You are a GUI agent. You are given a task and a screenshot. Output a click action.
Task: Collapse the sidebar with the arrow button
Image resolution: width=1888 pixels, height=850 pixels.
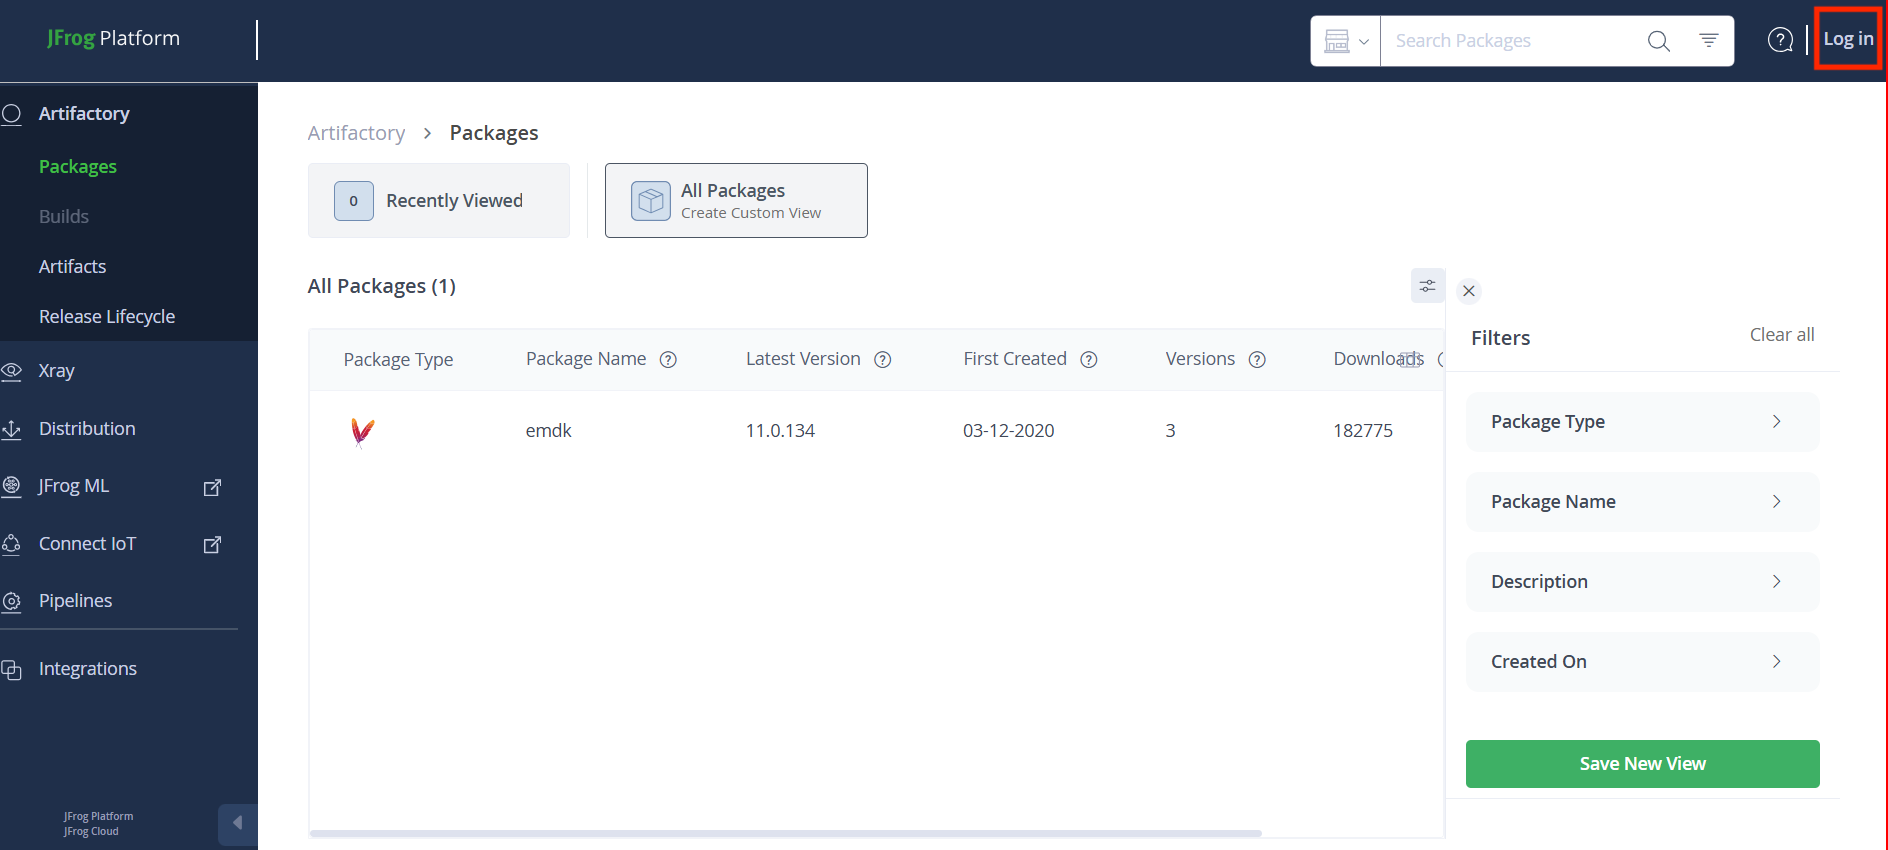tap(237, 824)
